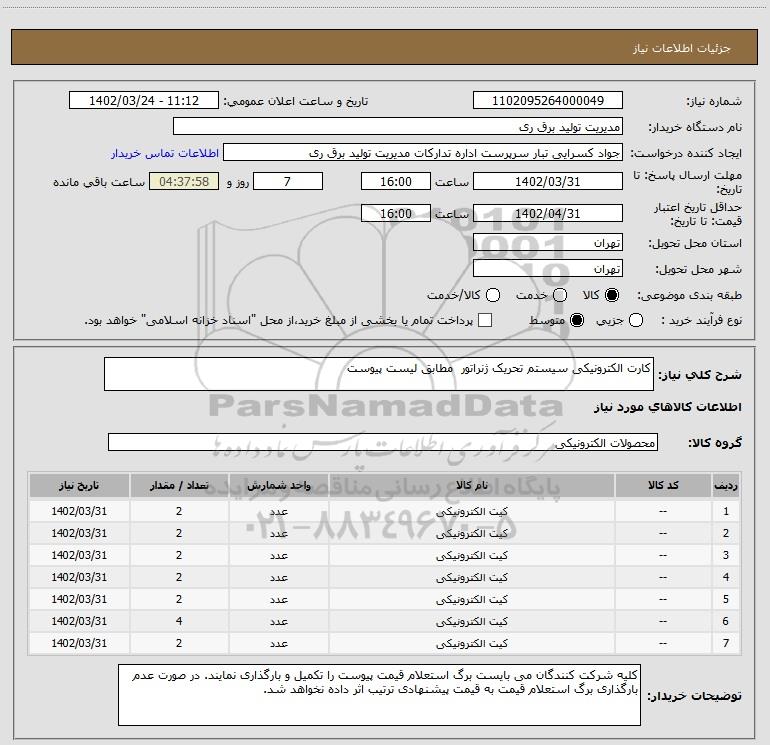Click the تاریخ نیاز column header
Screen dimensions: 770x745
tap(79, 485)
